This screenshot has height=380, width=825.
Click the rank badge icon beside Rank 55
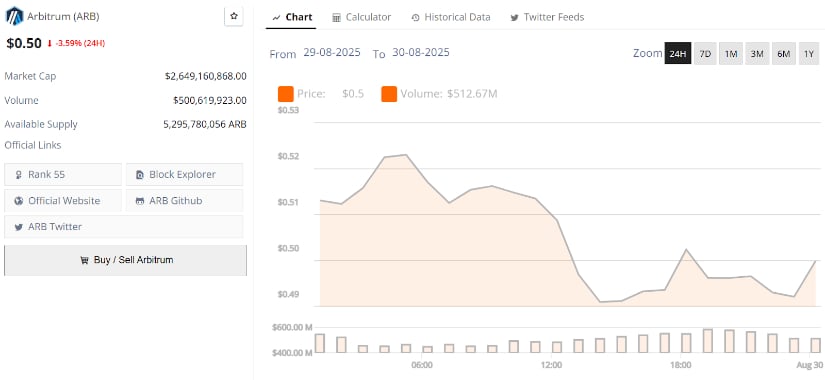click(19, 175)
